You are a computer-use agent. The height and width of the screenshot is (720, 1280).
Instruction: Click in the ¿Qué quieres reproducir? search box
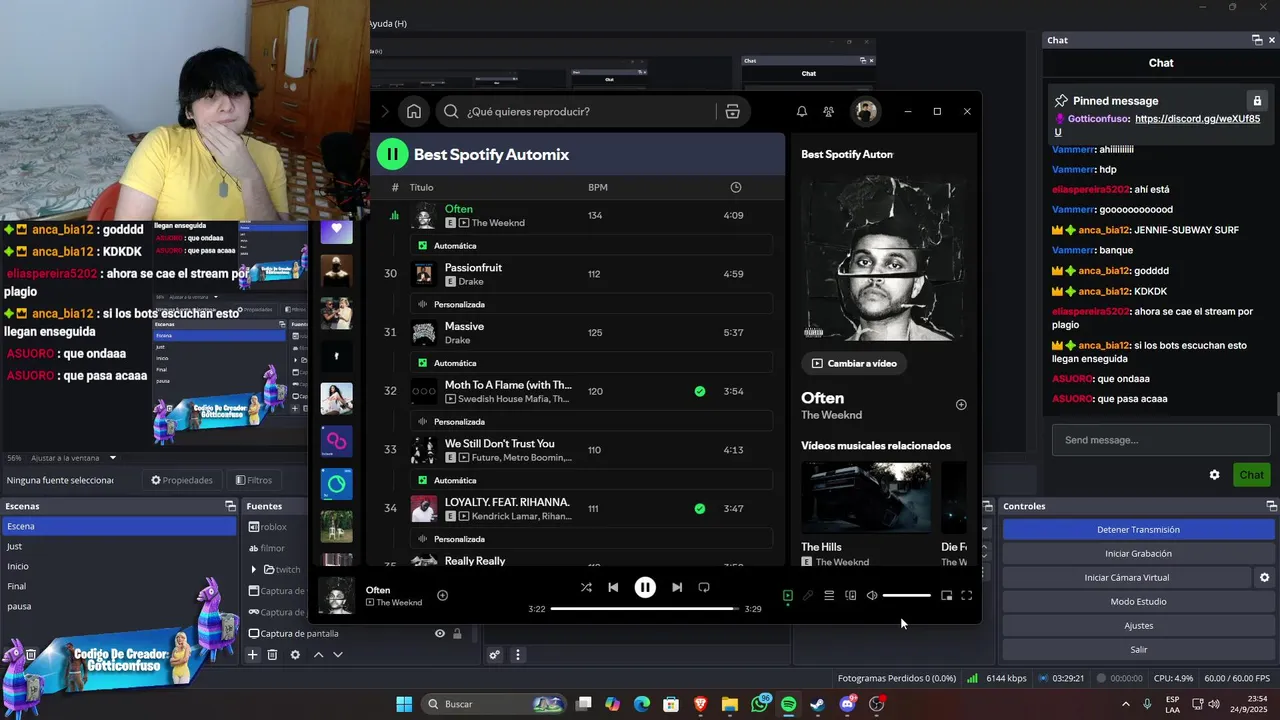(590, 111)
